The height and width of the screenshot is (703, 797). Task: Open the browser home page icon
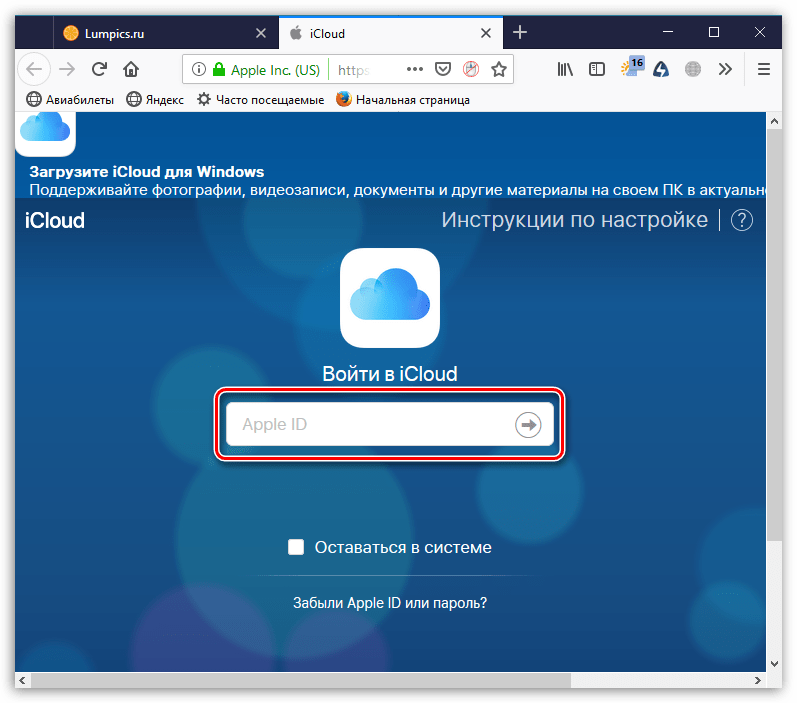(131, 69)
